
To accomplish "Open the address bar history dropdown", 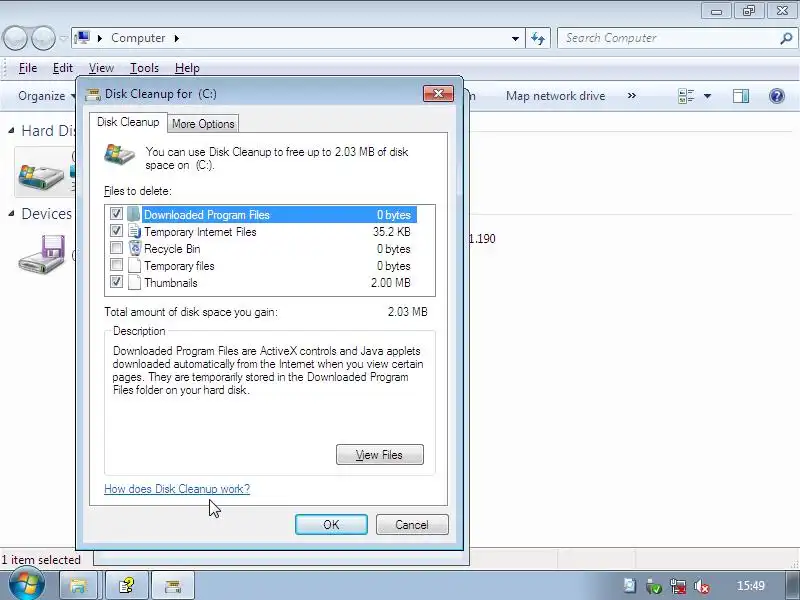I will 515,38.
